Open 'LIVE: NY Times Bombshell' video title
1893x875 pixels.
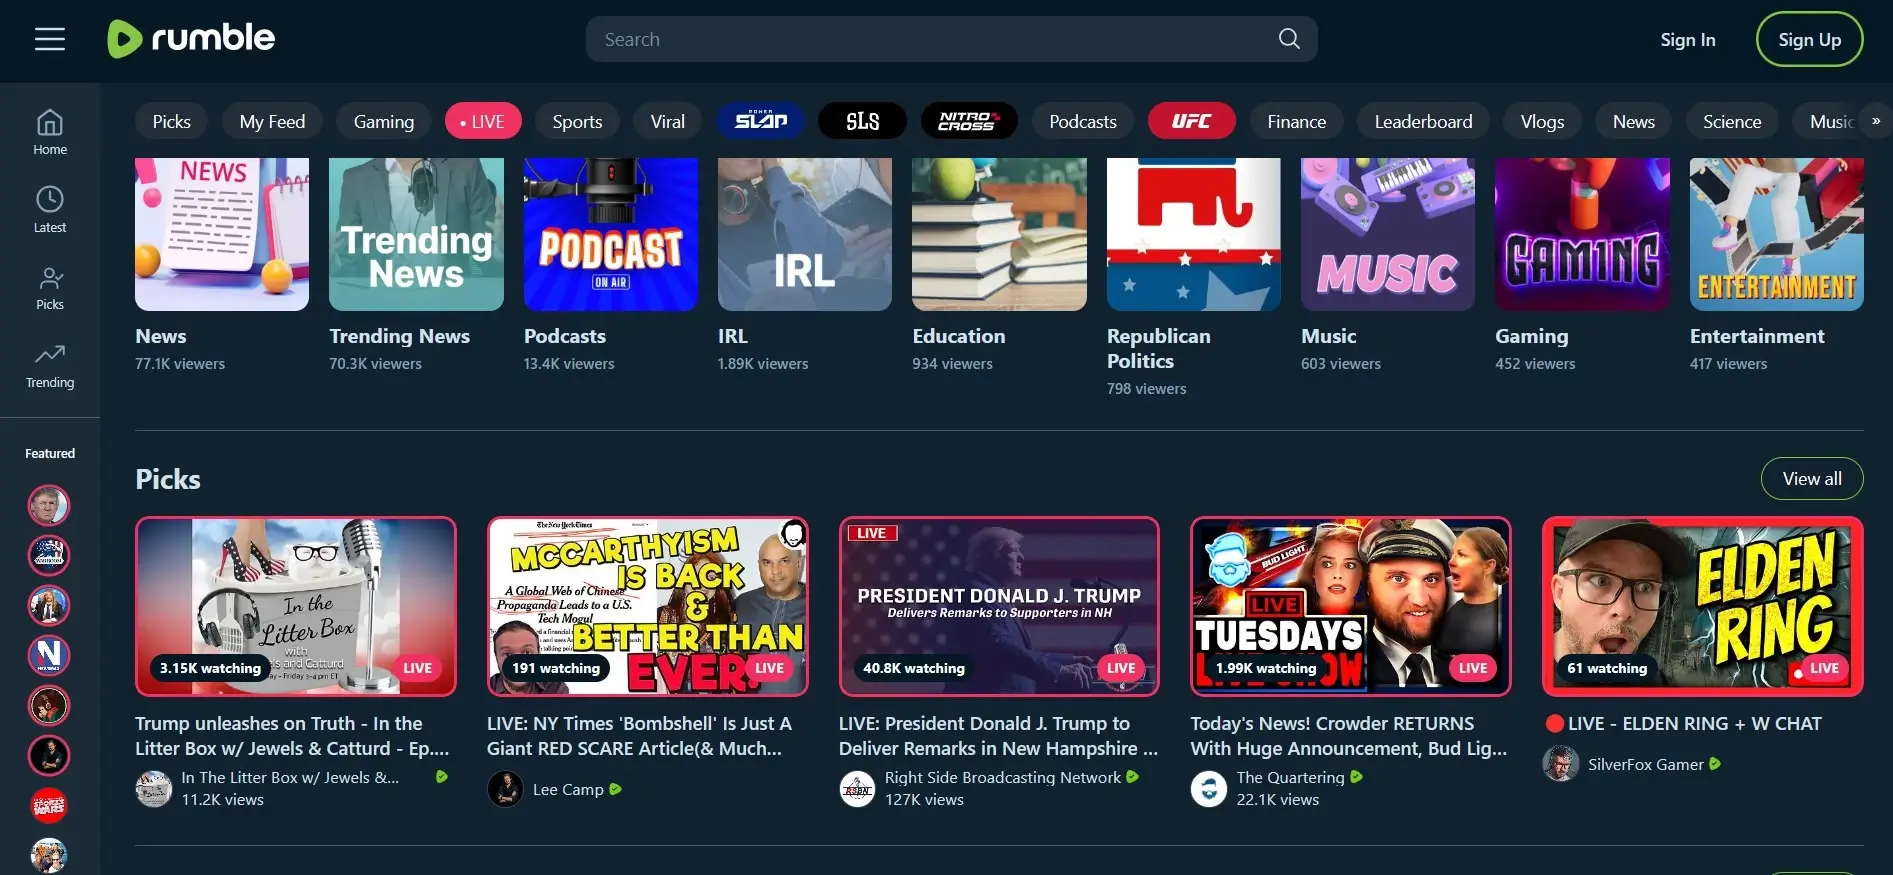tap(639, 736)
